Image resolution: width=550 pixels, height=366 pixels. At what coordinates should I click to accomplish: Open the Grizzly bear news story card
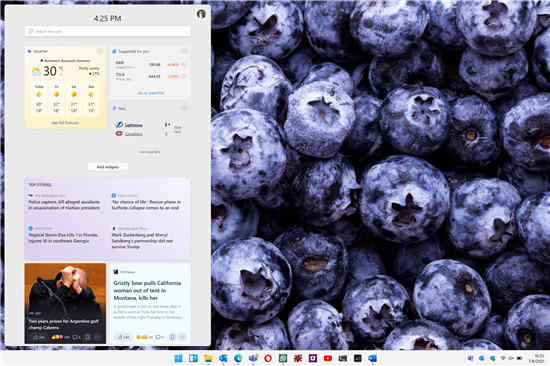pos(151,304)
